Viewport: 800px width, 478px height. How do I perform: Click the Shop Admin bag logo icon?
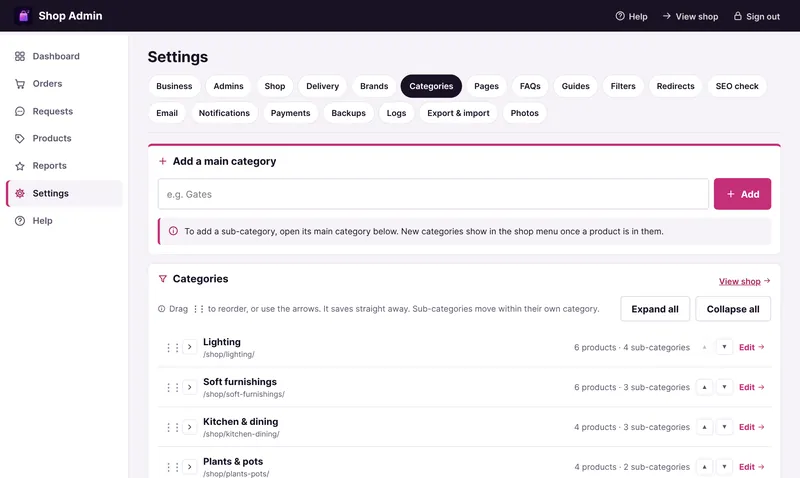click(x=23, y=16)
